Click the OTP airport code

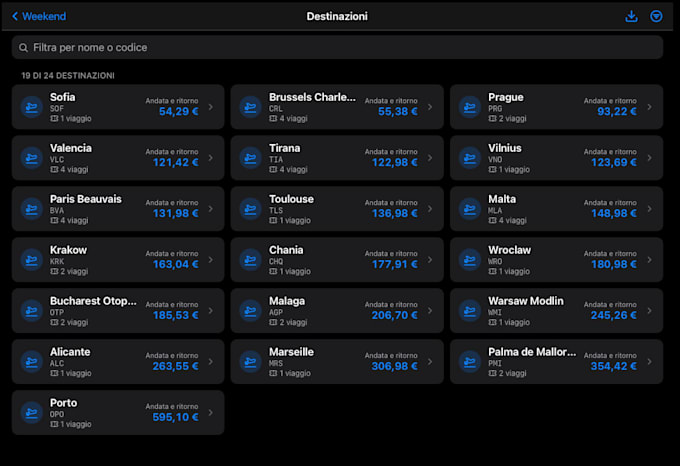(57, 313)
